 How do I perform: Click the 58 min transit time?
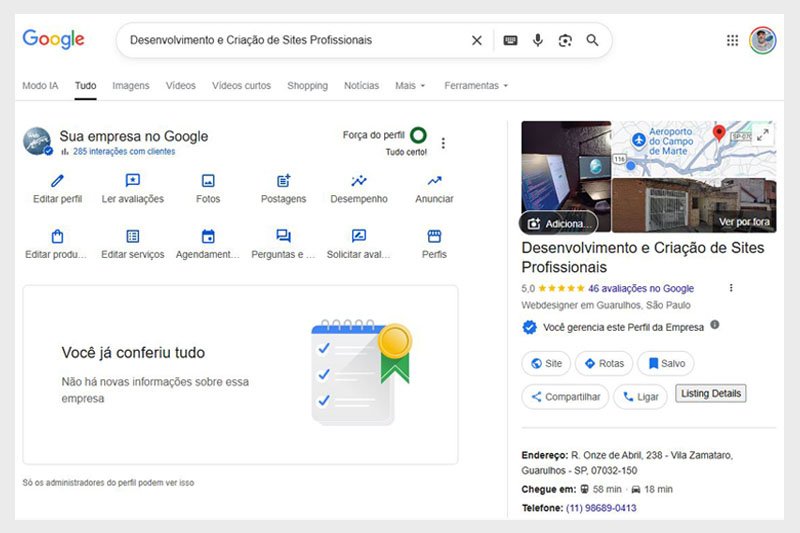tap(607, 490)
